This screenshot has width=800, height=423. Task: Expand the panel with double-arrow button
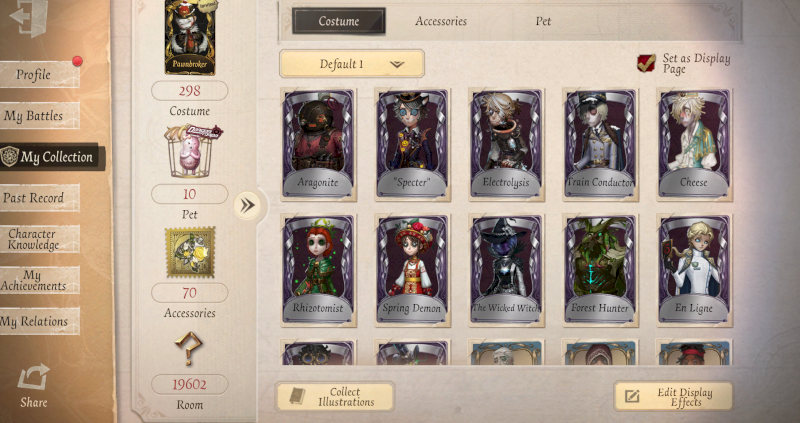click(247, 205)
